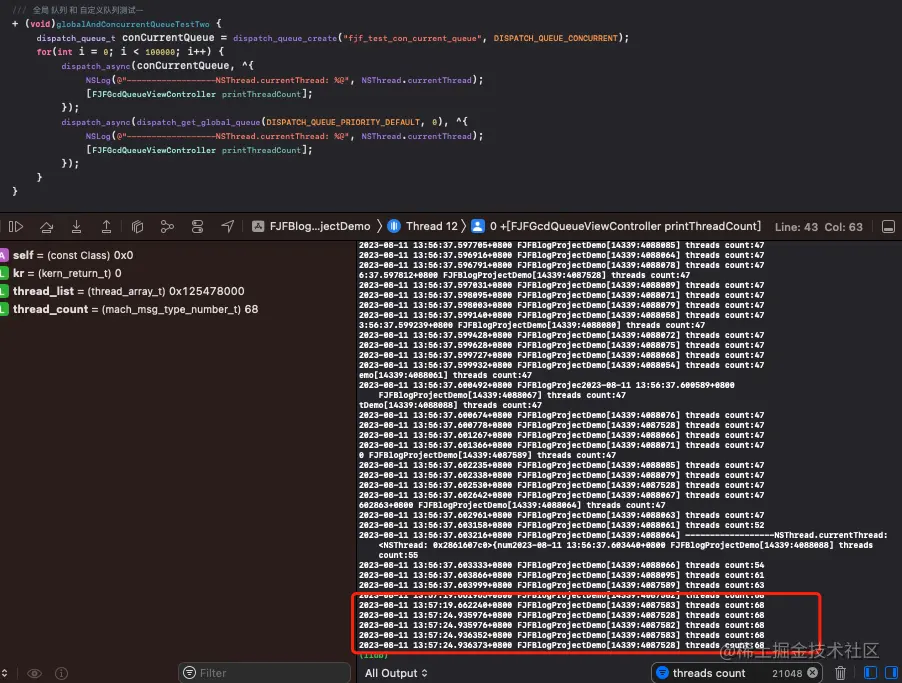The width and height of the screenshot is (902, 683).
Task: Toggle the console pane button
Action: click(891, 673)
